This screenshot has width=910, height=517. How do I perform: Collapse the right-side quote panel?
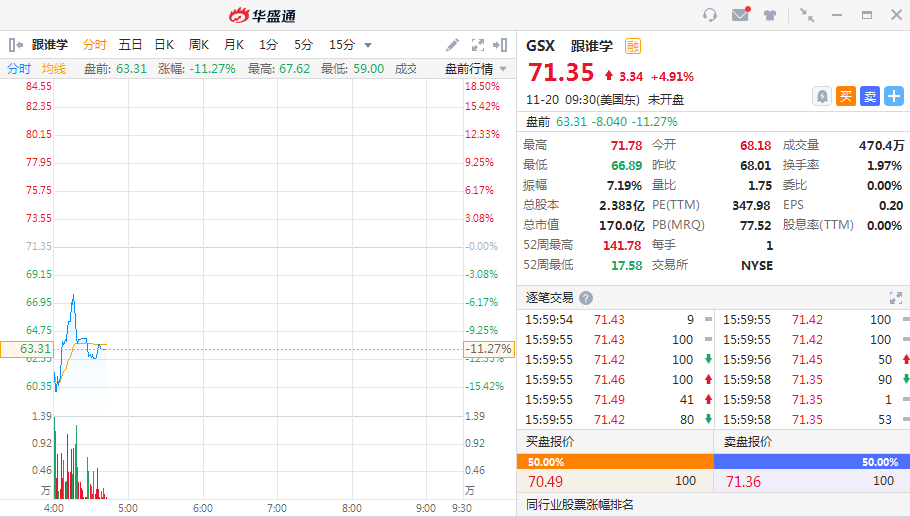point(502,45)
